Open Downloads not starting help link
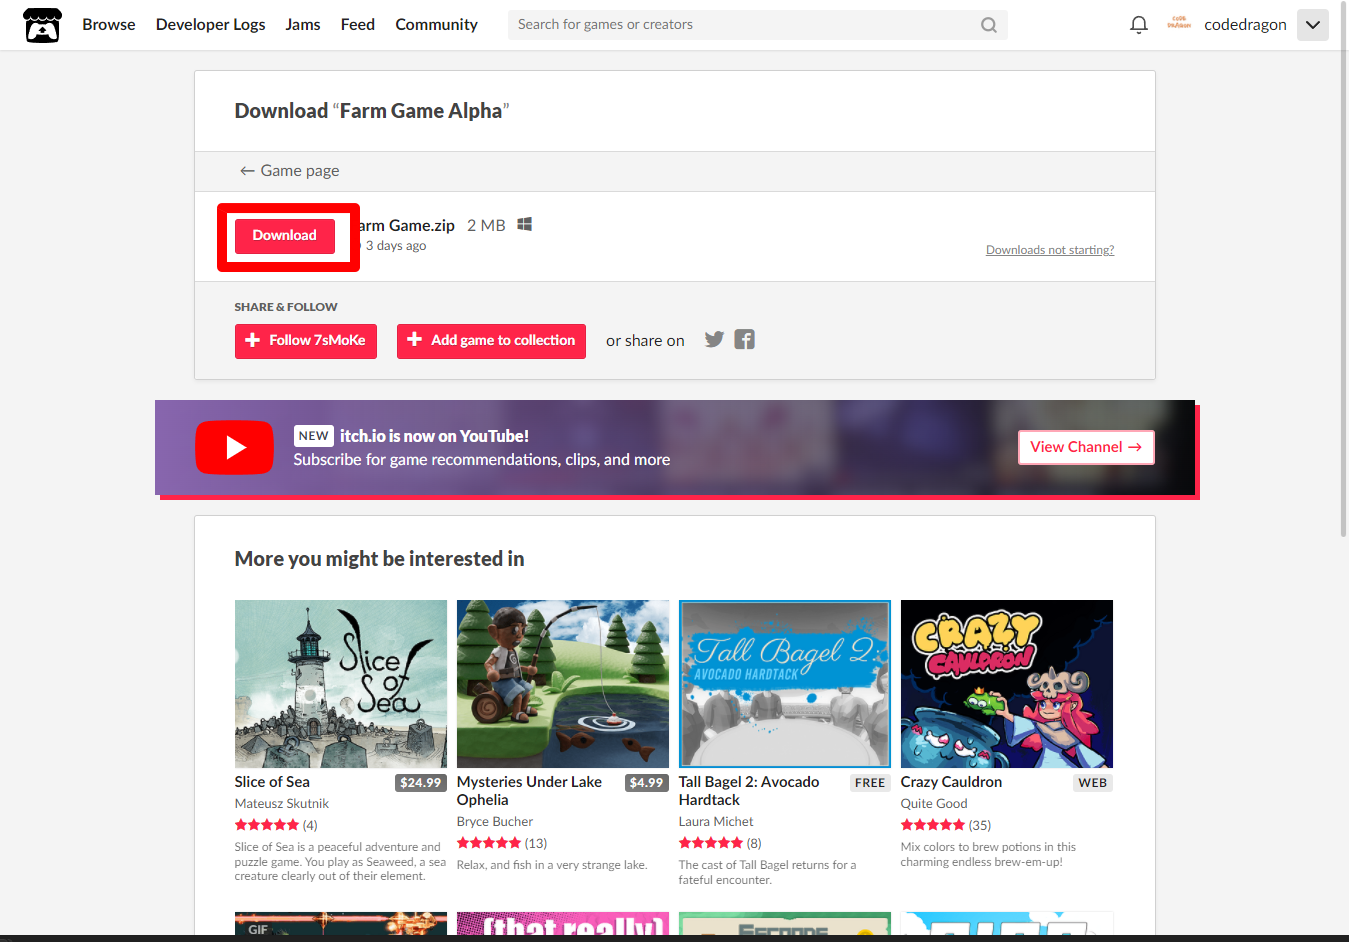The width and height of the screenshot is (1349, 942). pyautogui.click(x=1050, y=250)
